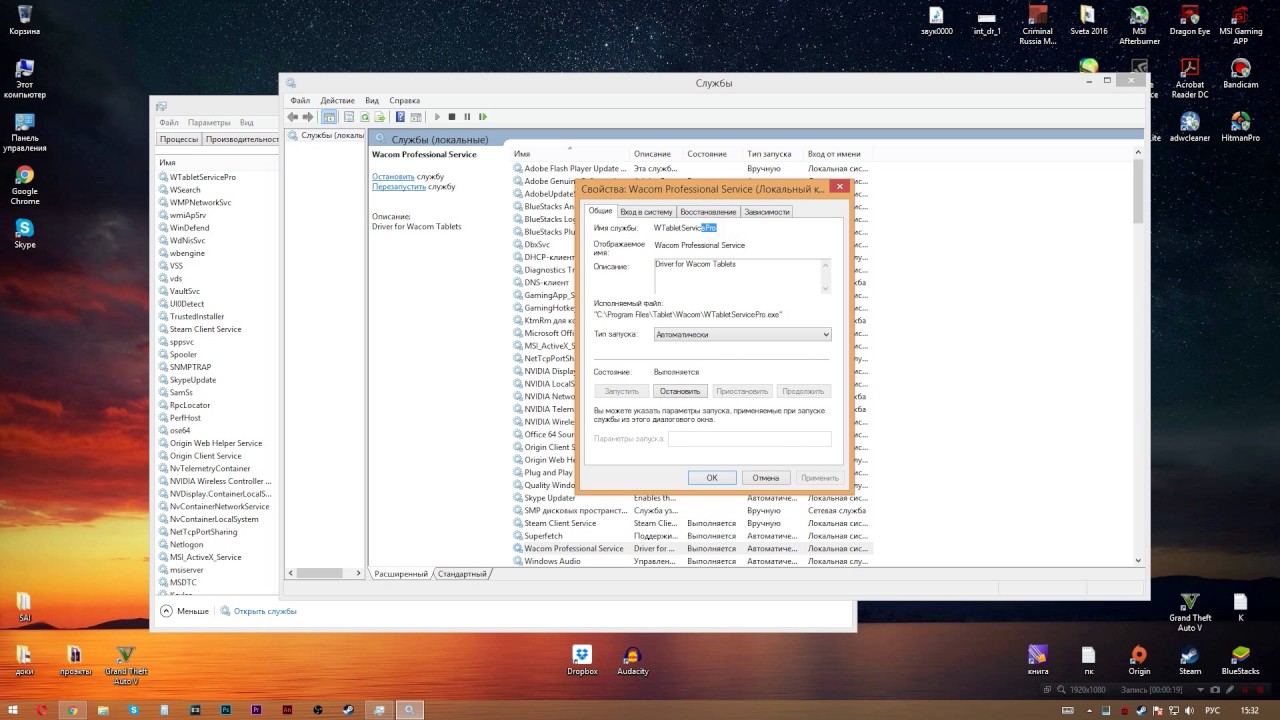The height and width of the screenshot is (720, 1280).
Task: Click the description text box in dialog
Action: (x=742, y=276)
